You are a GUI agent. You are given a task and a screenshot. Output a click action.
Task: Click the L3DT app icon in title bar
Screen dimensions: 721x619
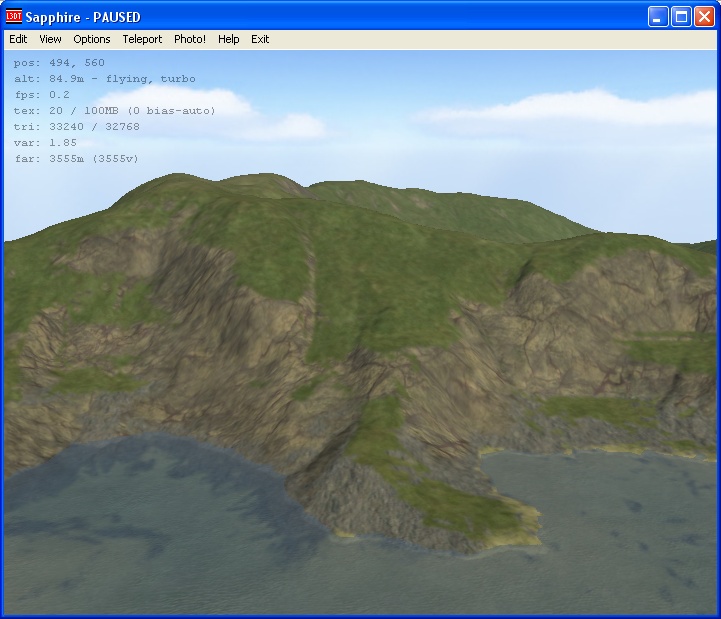pos(14,17)
